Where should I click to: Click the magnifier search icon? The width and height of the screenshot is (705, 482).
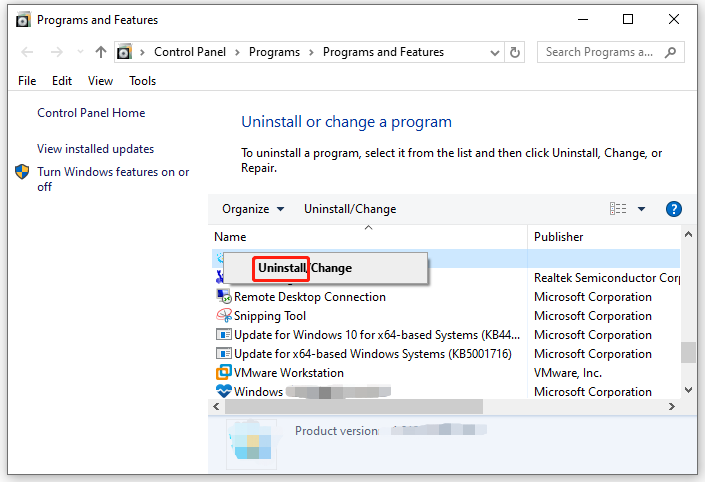[670, 52]
